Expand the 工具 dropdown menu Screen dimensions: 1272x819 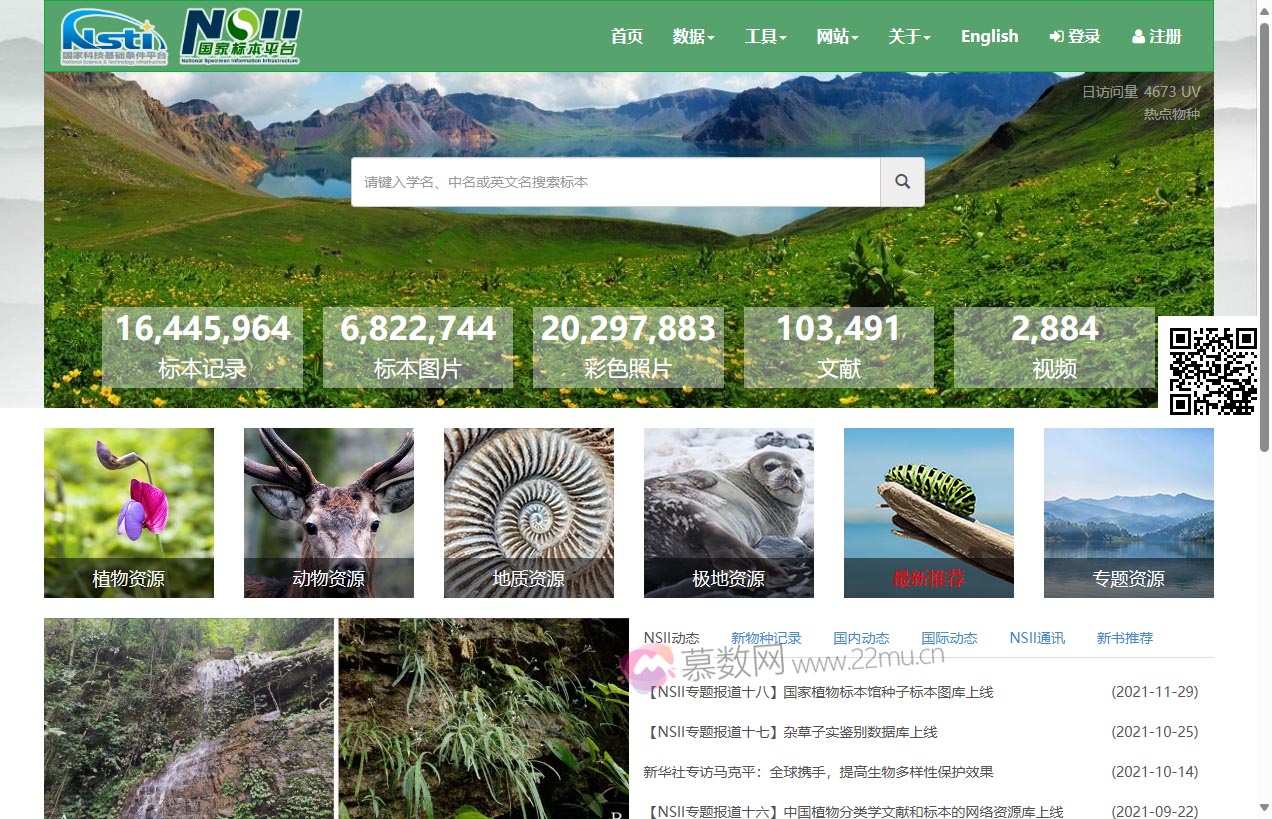point(765,36)
